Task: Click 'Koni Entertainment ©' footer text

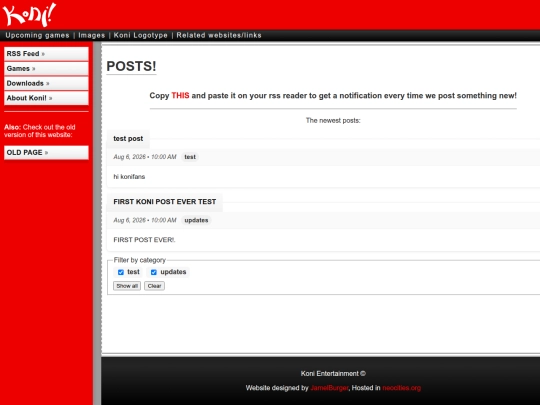Action: click(333, 374)
